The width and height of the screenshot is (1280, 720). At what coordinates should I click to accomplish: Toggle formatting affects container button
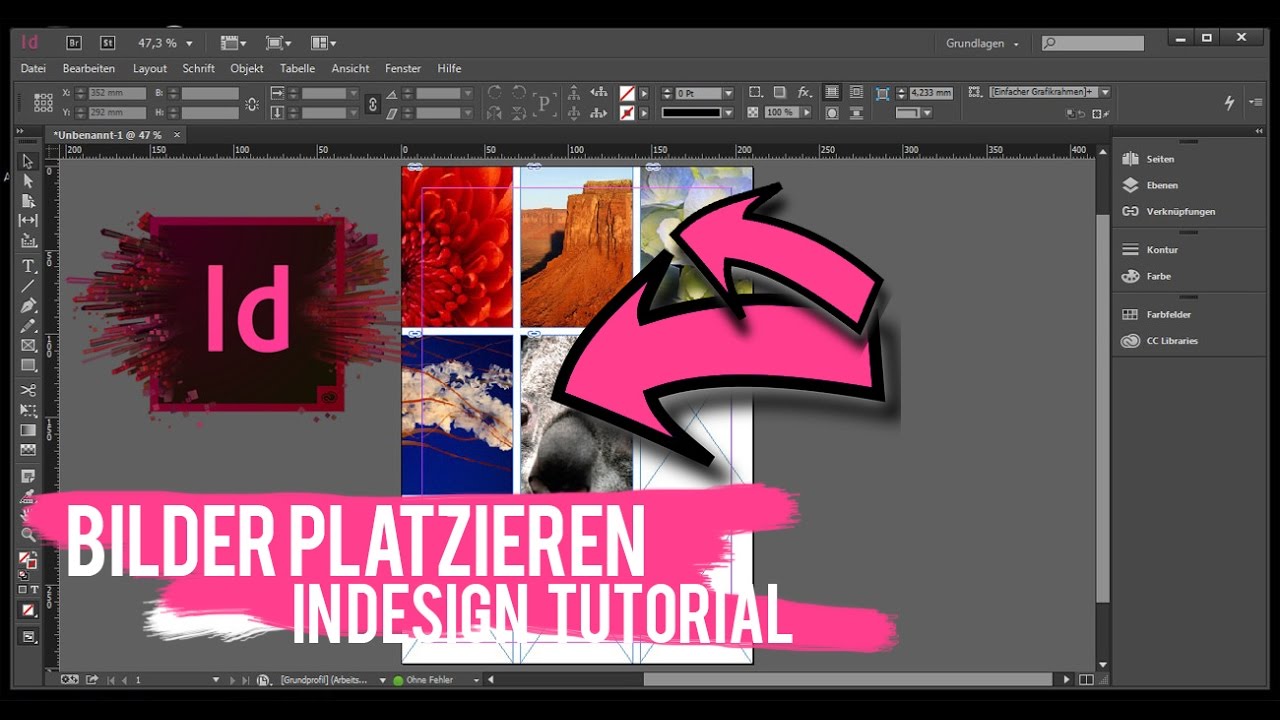coord(22,590)
